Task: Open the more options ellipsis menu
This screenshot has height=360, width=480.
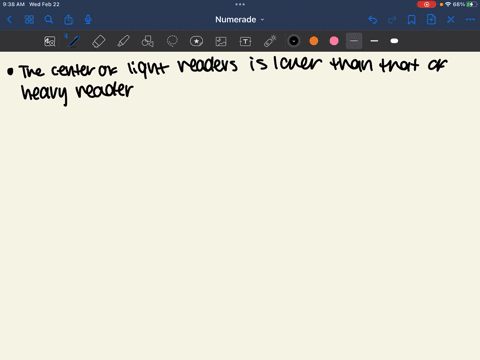Action: [x=470, y=20]
